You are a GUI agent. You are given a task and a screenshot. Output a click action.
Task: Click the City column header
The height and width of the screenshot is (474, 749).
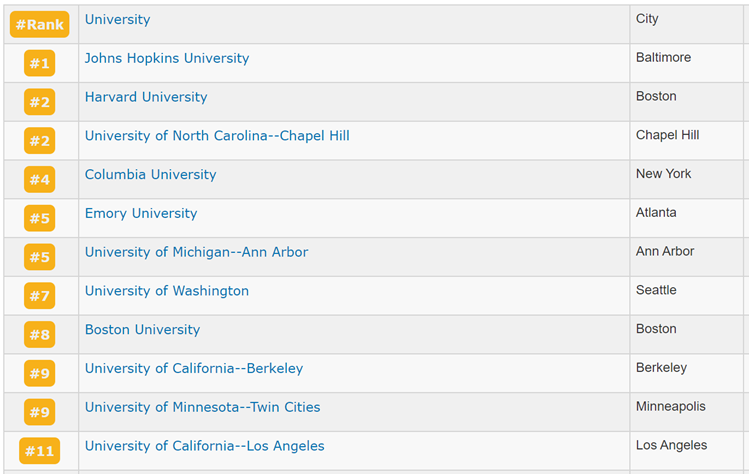click(647, 19)
